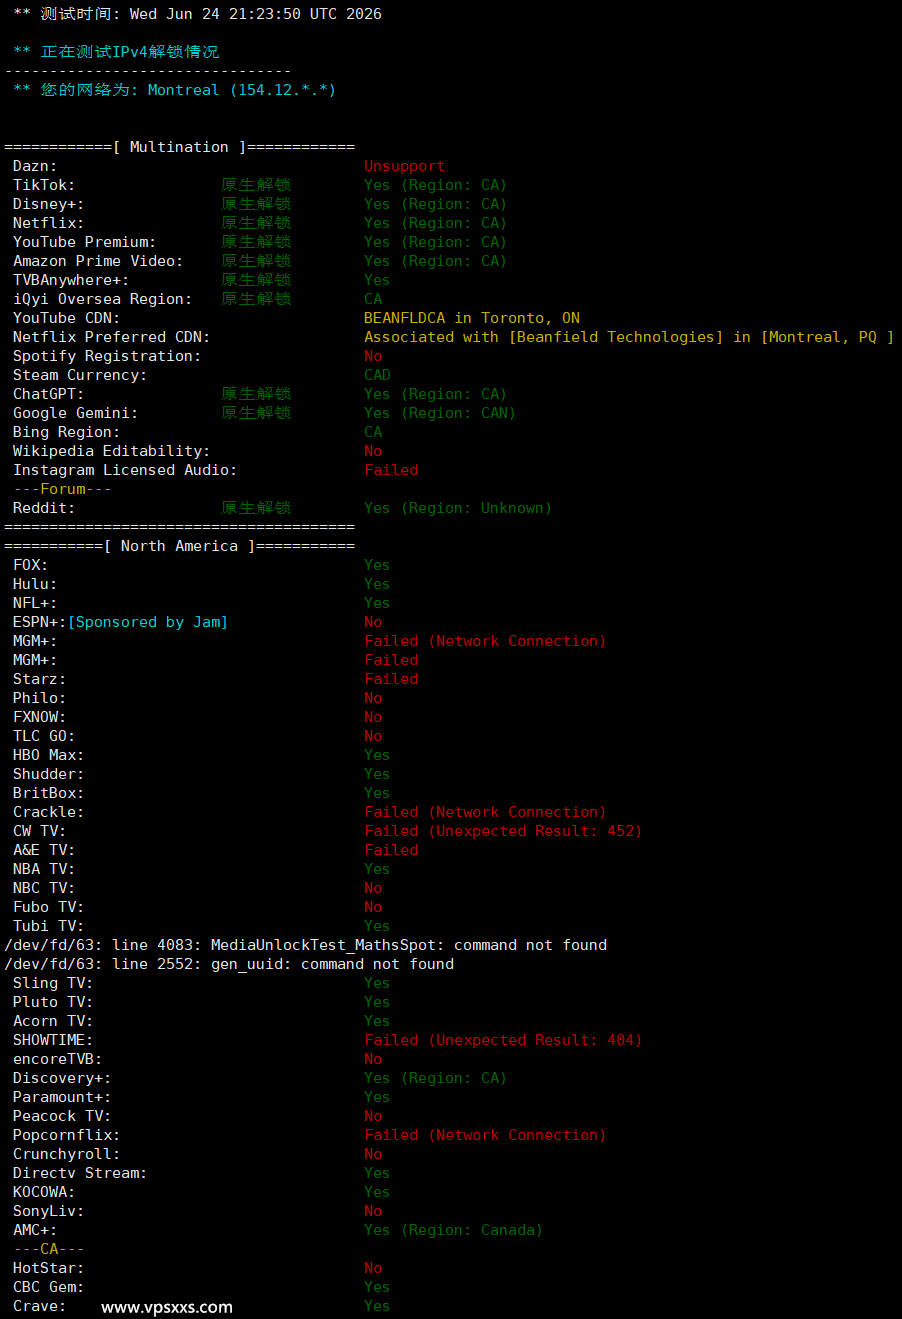Select "Yes (Region: CAN)" for Google Gemini
This screenshot has height=1319, width=902.
(x=440, y=413)
